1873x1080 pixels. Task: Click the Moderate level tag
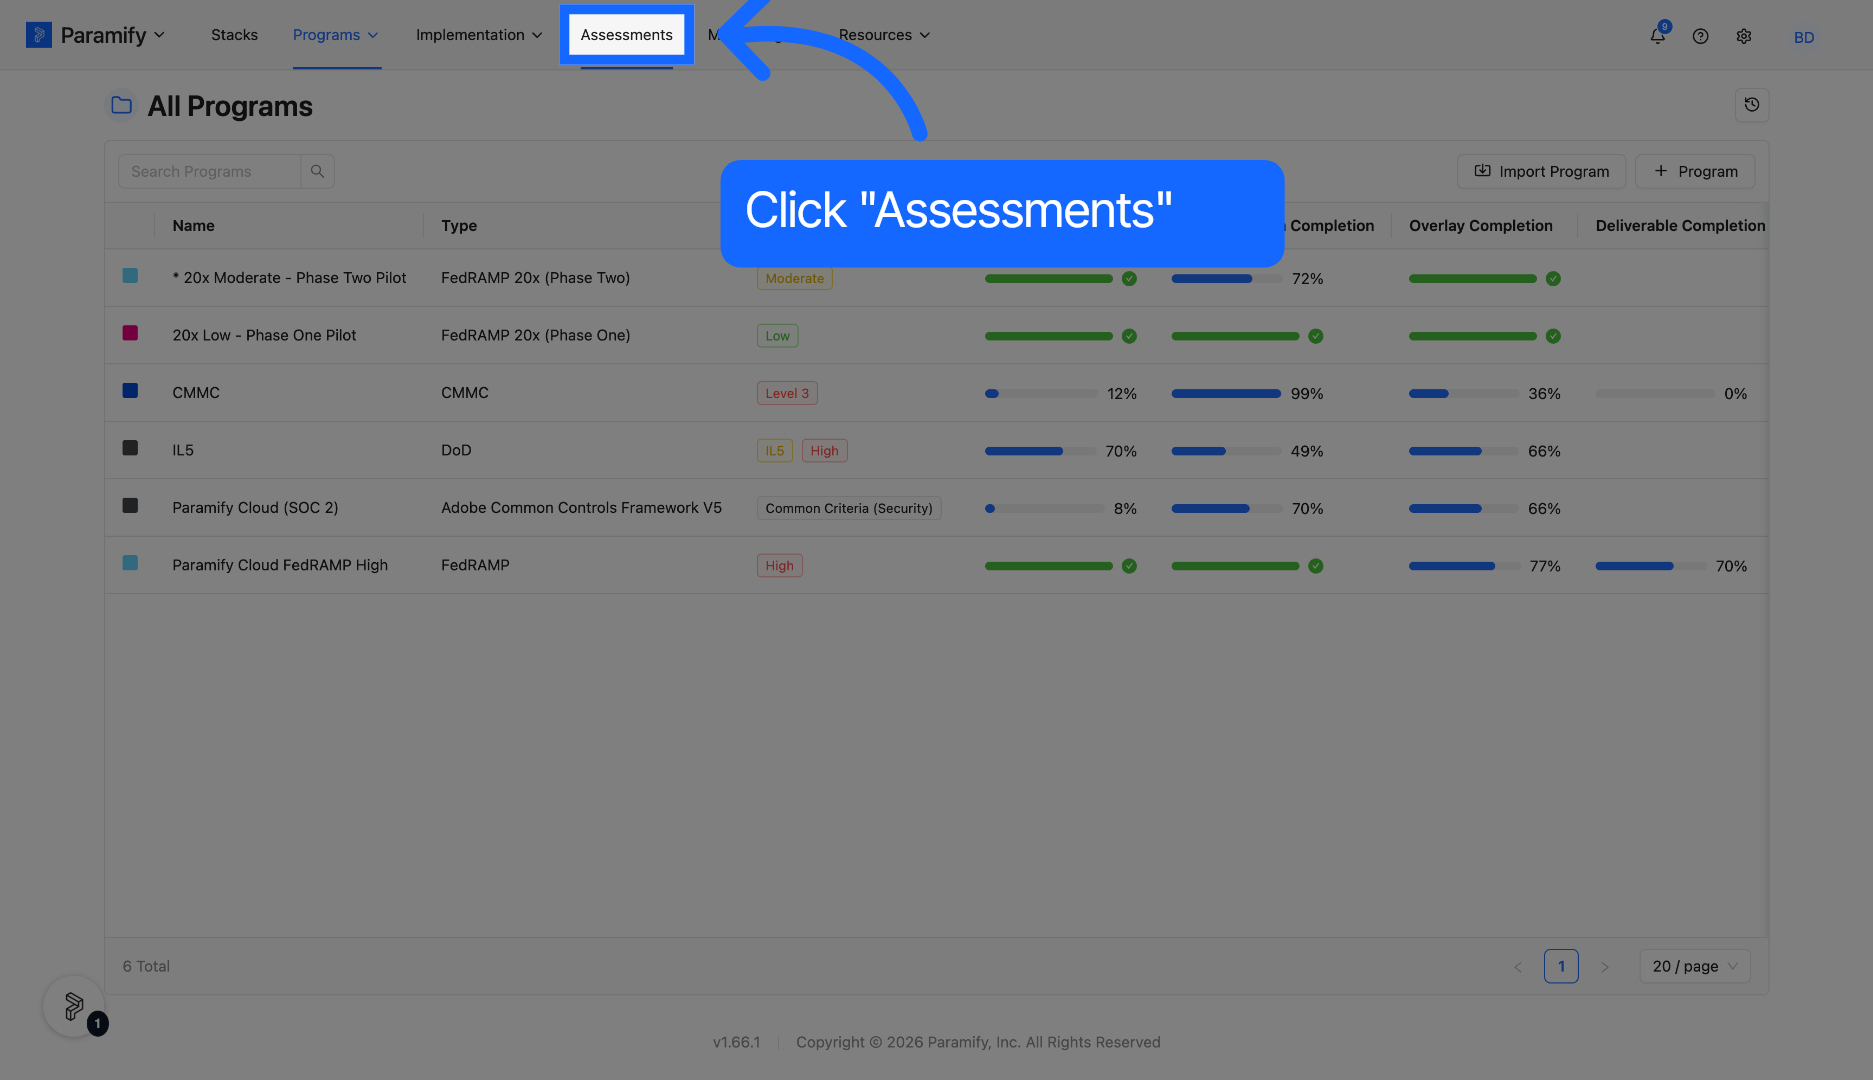coord(795,279)
